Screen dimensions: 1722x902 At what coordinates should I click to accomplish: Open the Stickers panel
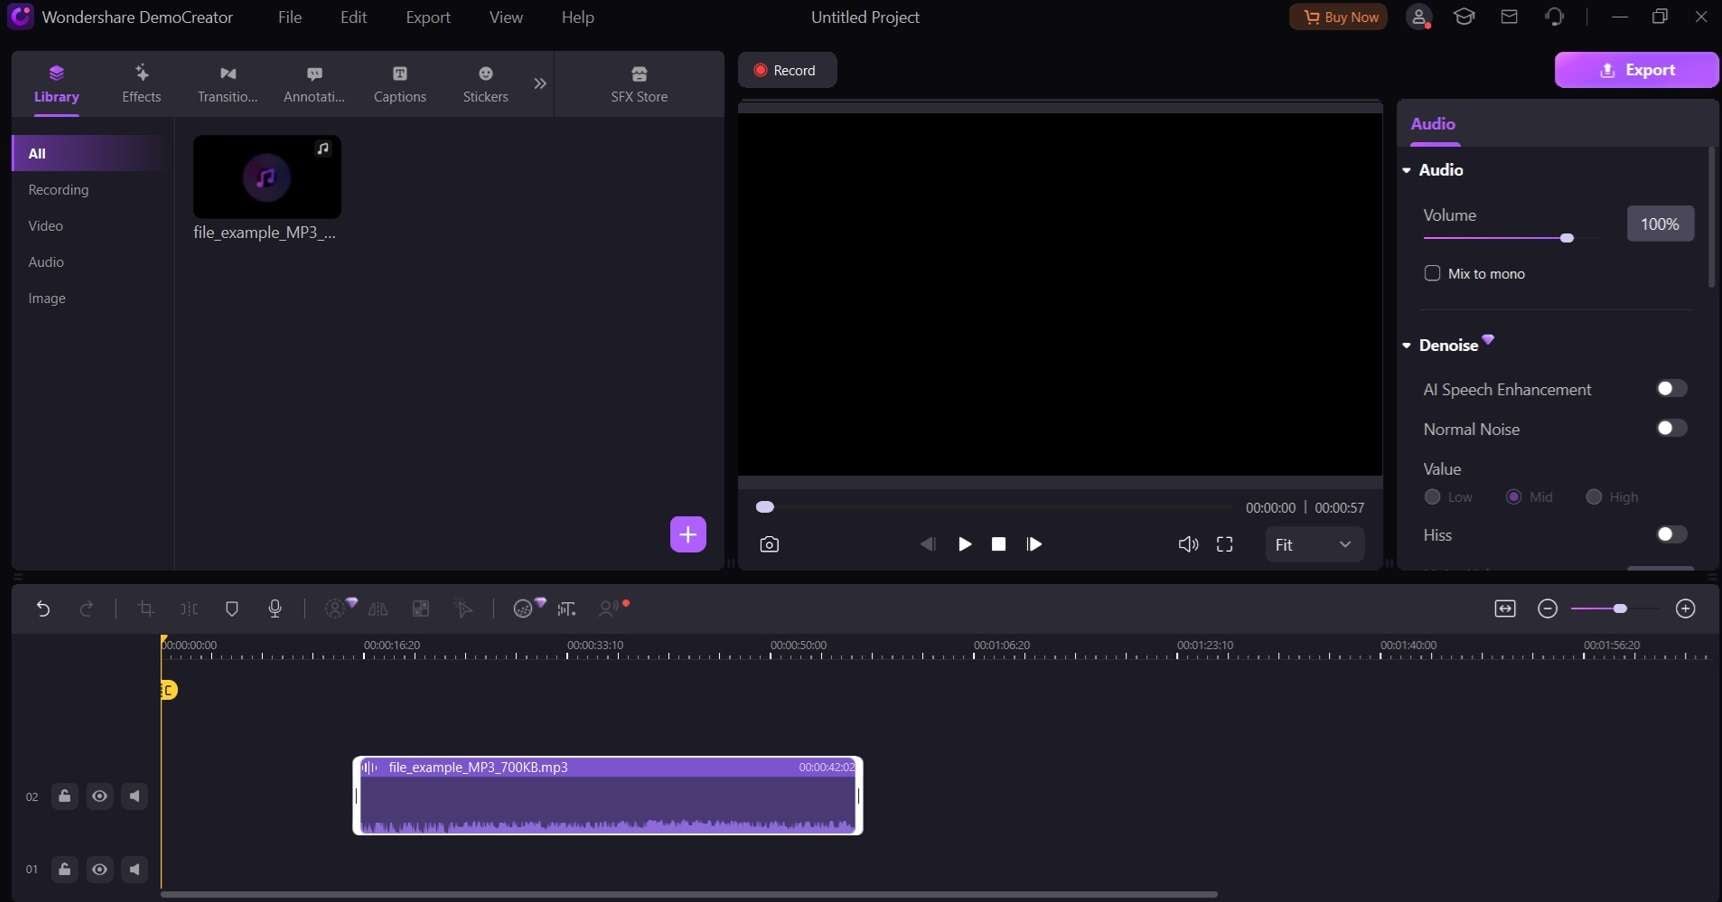485,84
